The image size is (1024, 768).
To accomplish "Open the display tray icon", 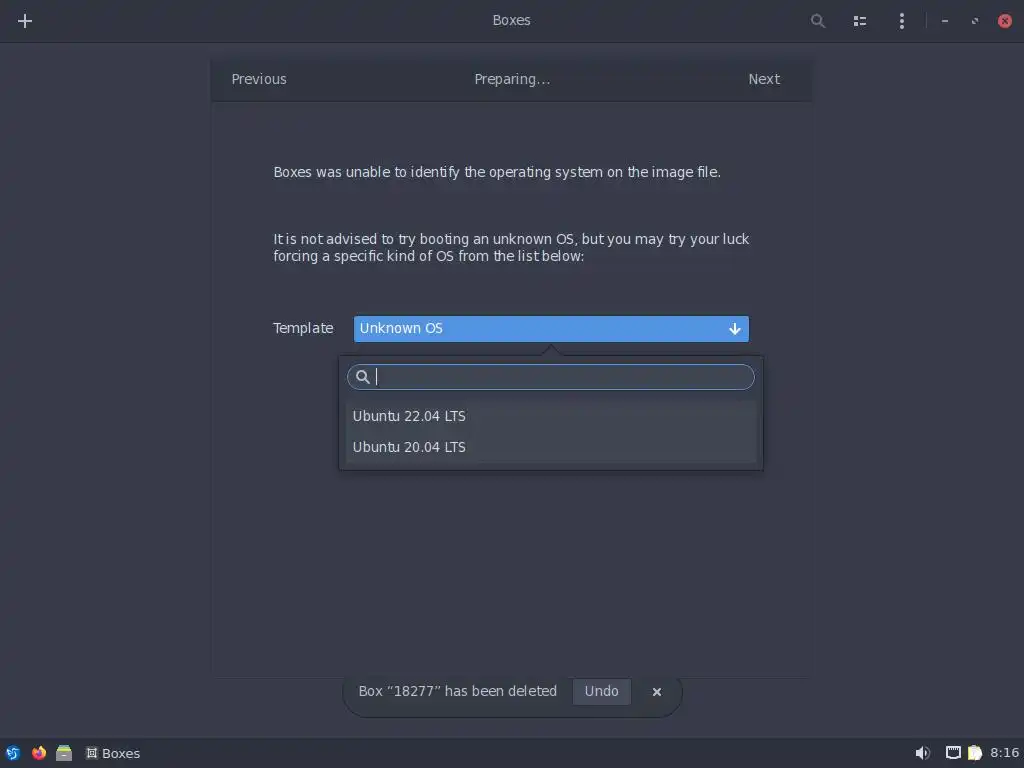I will click(953, 753).
